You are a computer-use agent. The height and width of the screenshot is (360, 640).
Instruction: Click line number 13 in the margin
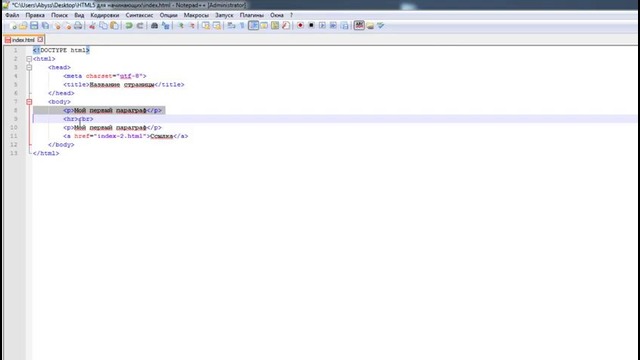tap(14, 153)
